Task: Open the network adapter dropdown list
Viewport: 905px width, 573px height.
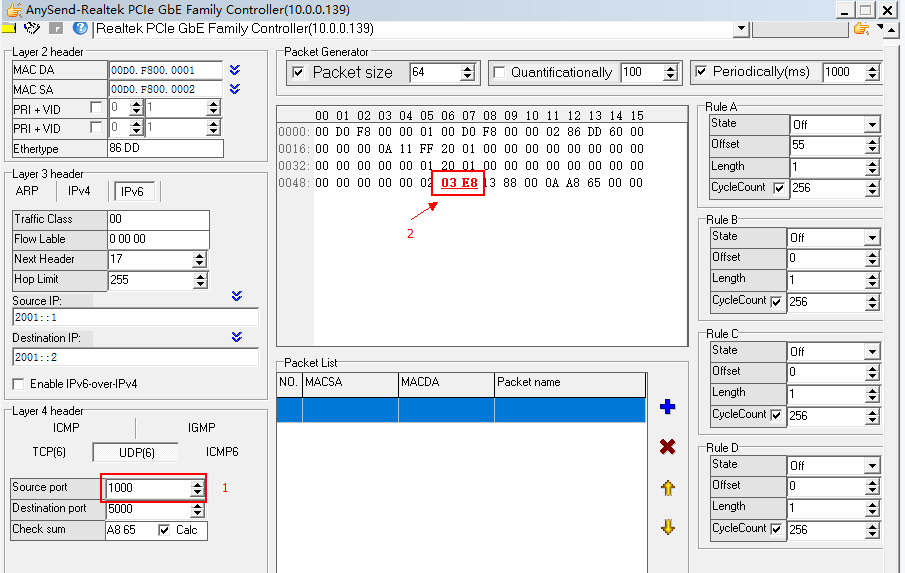Action: point(741,28)
